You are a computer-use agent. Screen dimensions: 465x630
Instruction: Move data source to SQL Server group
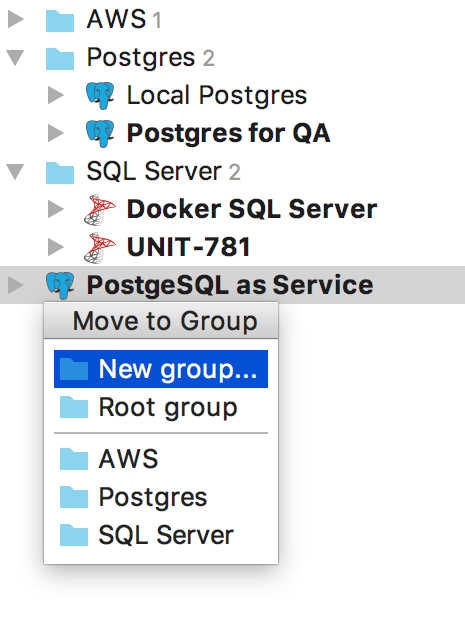coord(161,535)
